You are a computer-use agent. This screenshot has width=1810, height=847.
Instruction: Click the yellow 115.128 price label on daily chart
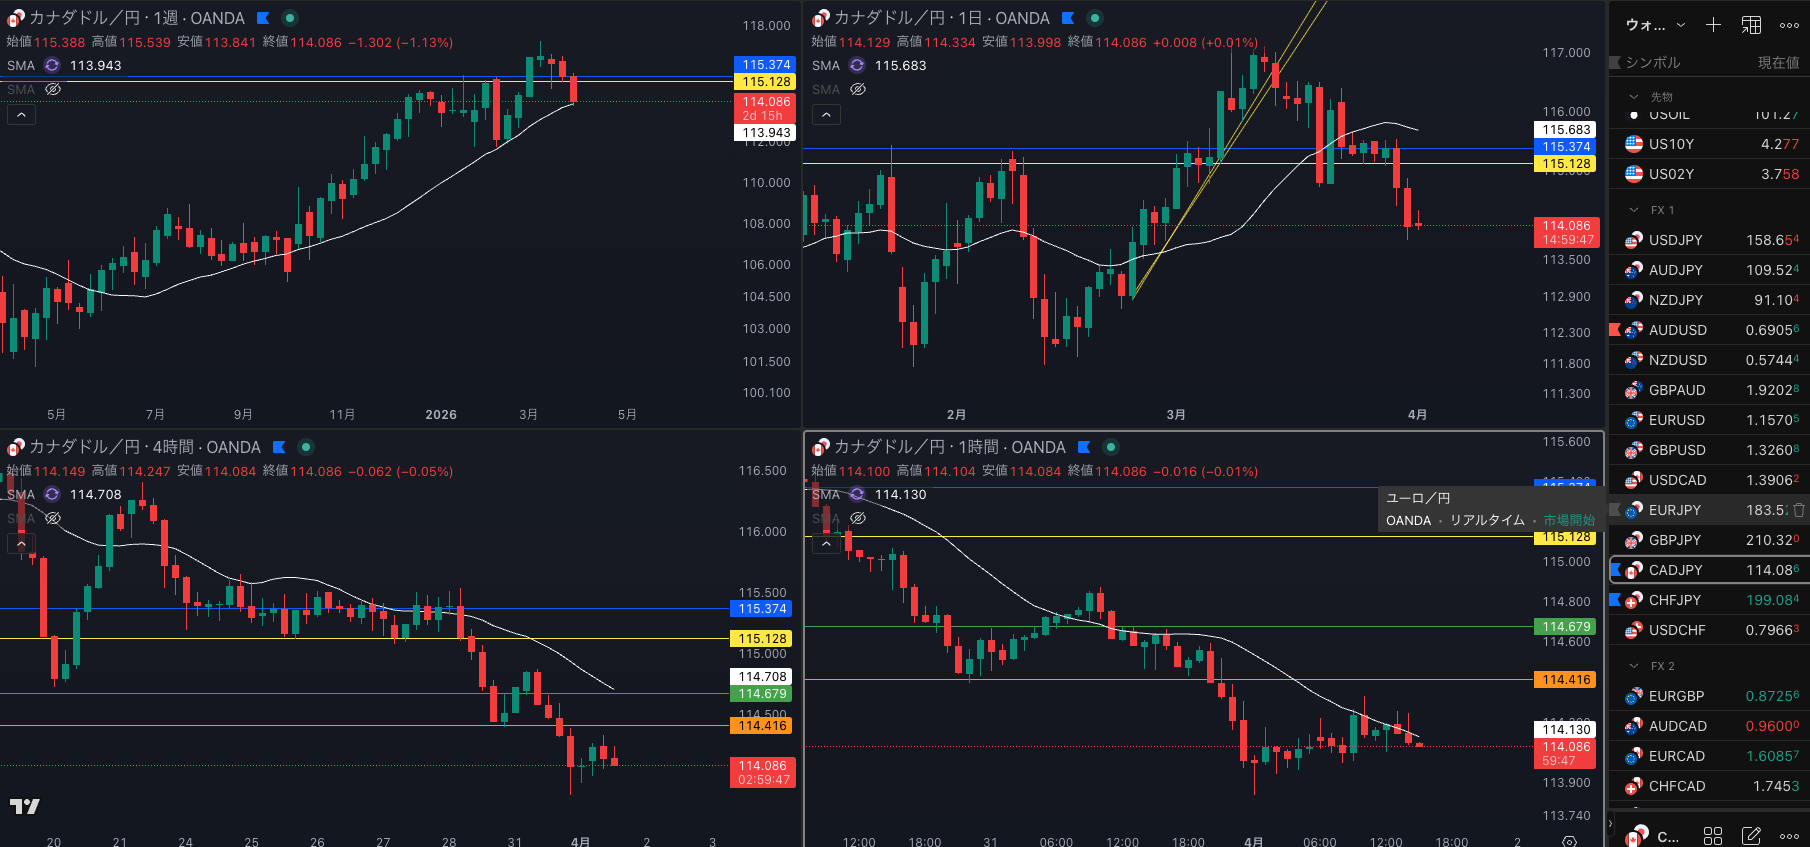[x=1566, y=164]
